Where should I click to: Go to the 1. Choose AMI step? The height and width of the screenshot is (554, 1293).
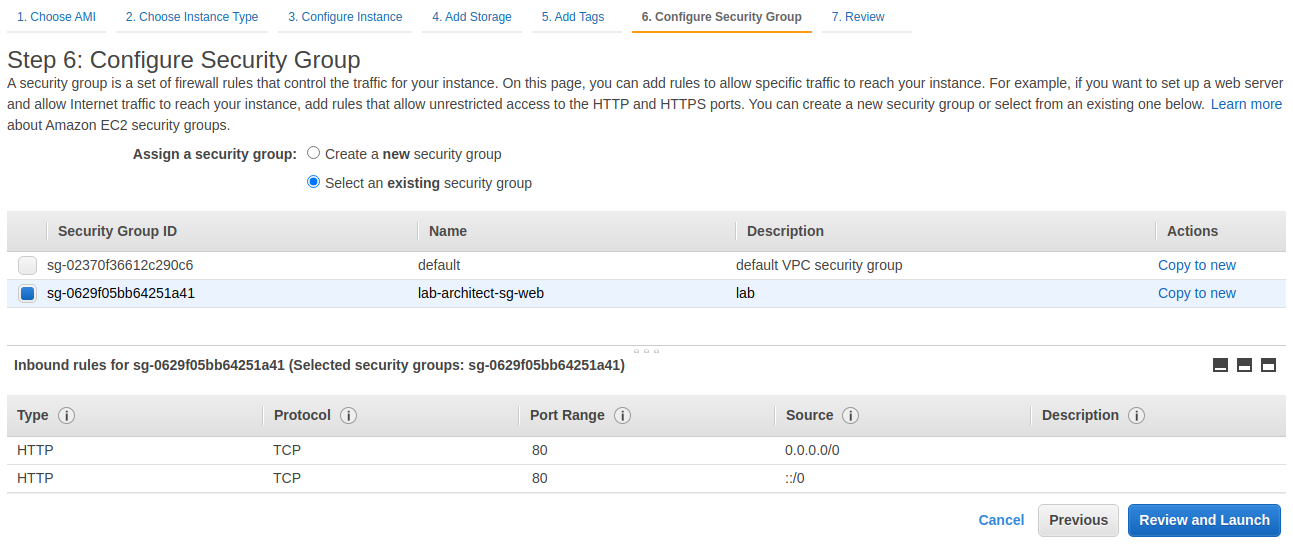point(56,17)
